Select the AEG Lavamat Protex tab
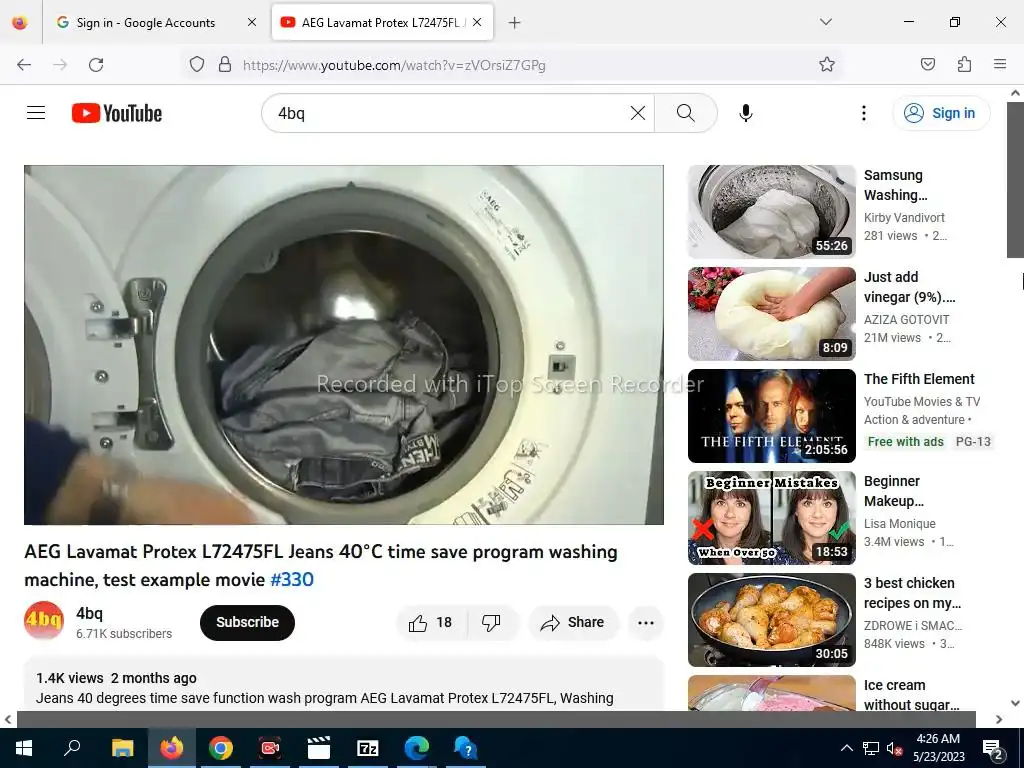The width and height of the screenshot is (1024, 768). click(382, 22)
